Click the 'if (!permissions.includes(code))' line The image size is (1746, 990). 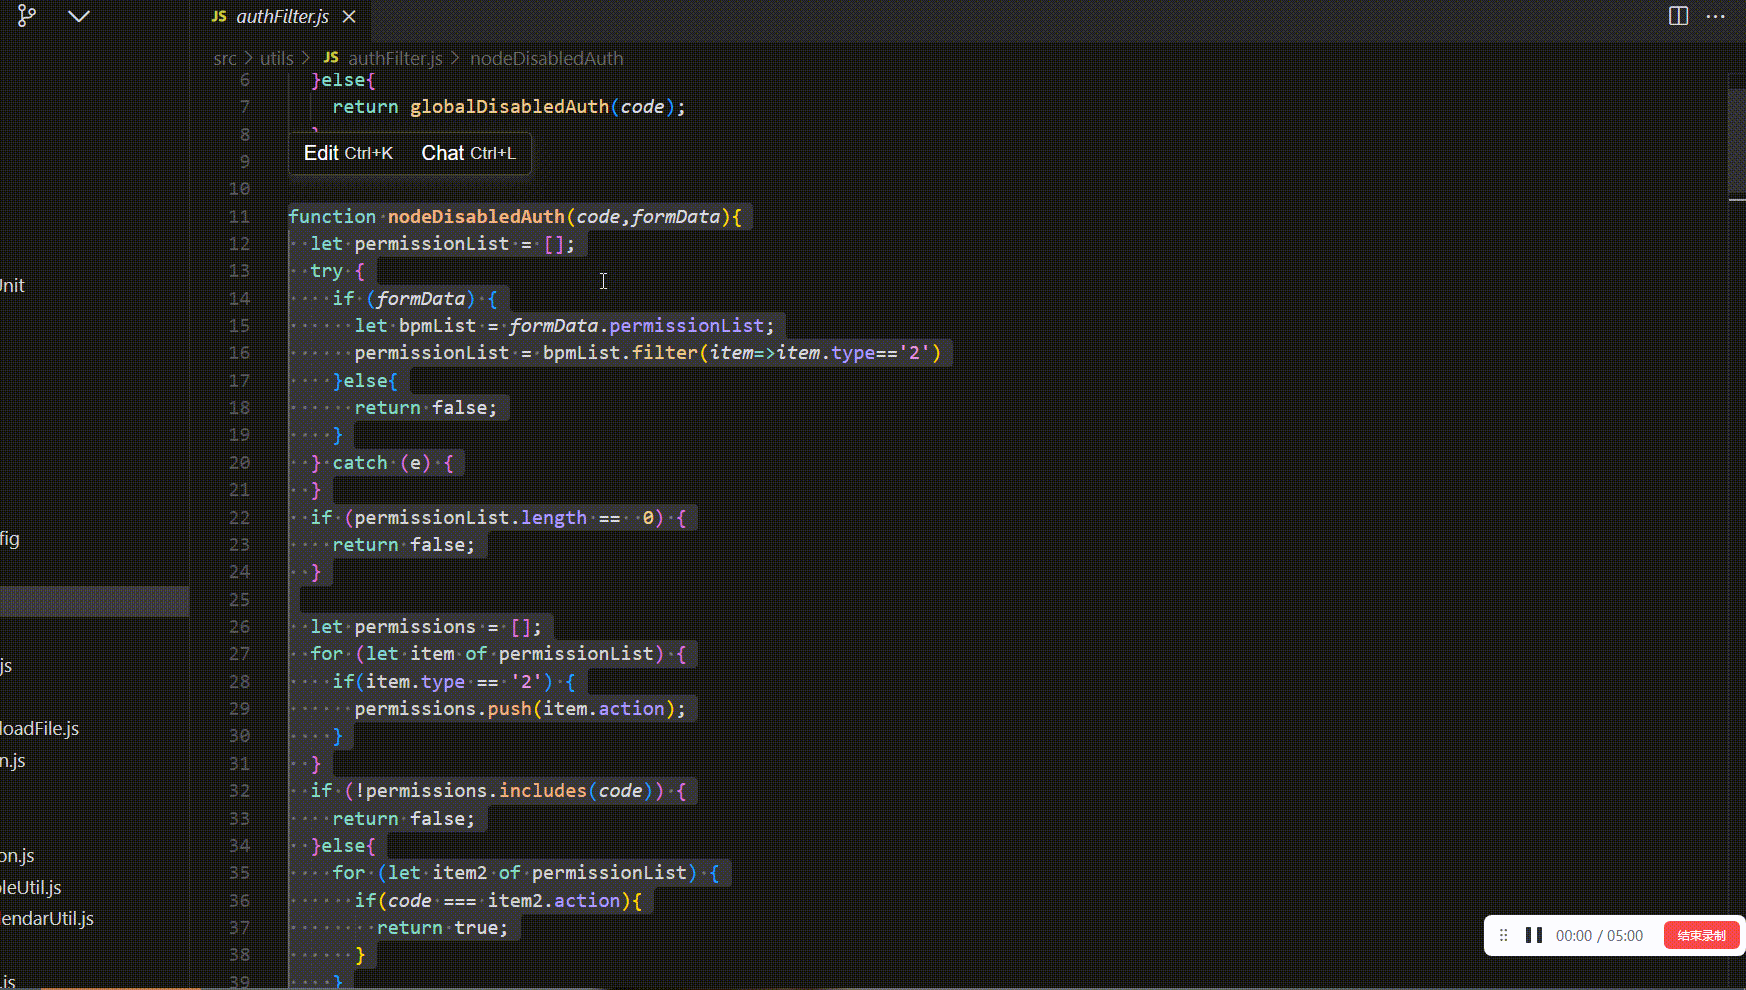tap(498, 791)
